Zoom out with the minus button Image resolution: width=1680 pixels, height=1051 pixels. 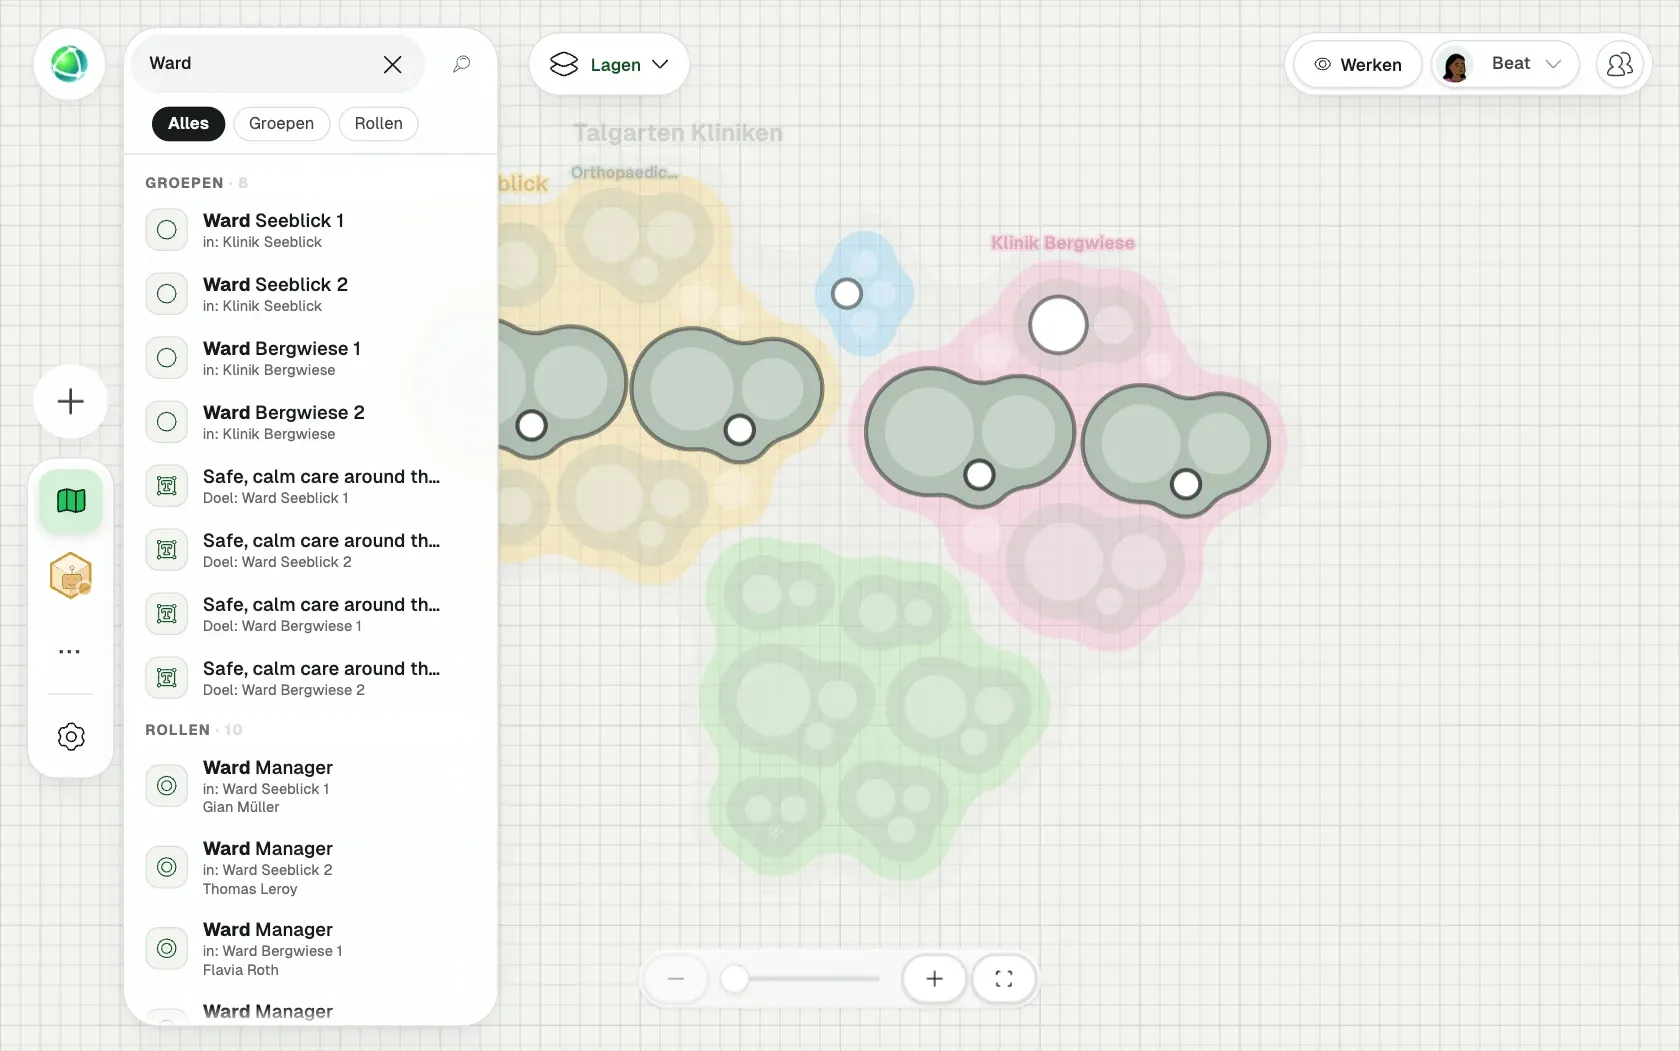(x=676, y=979)
